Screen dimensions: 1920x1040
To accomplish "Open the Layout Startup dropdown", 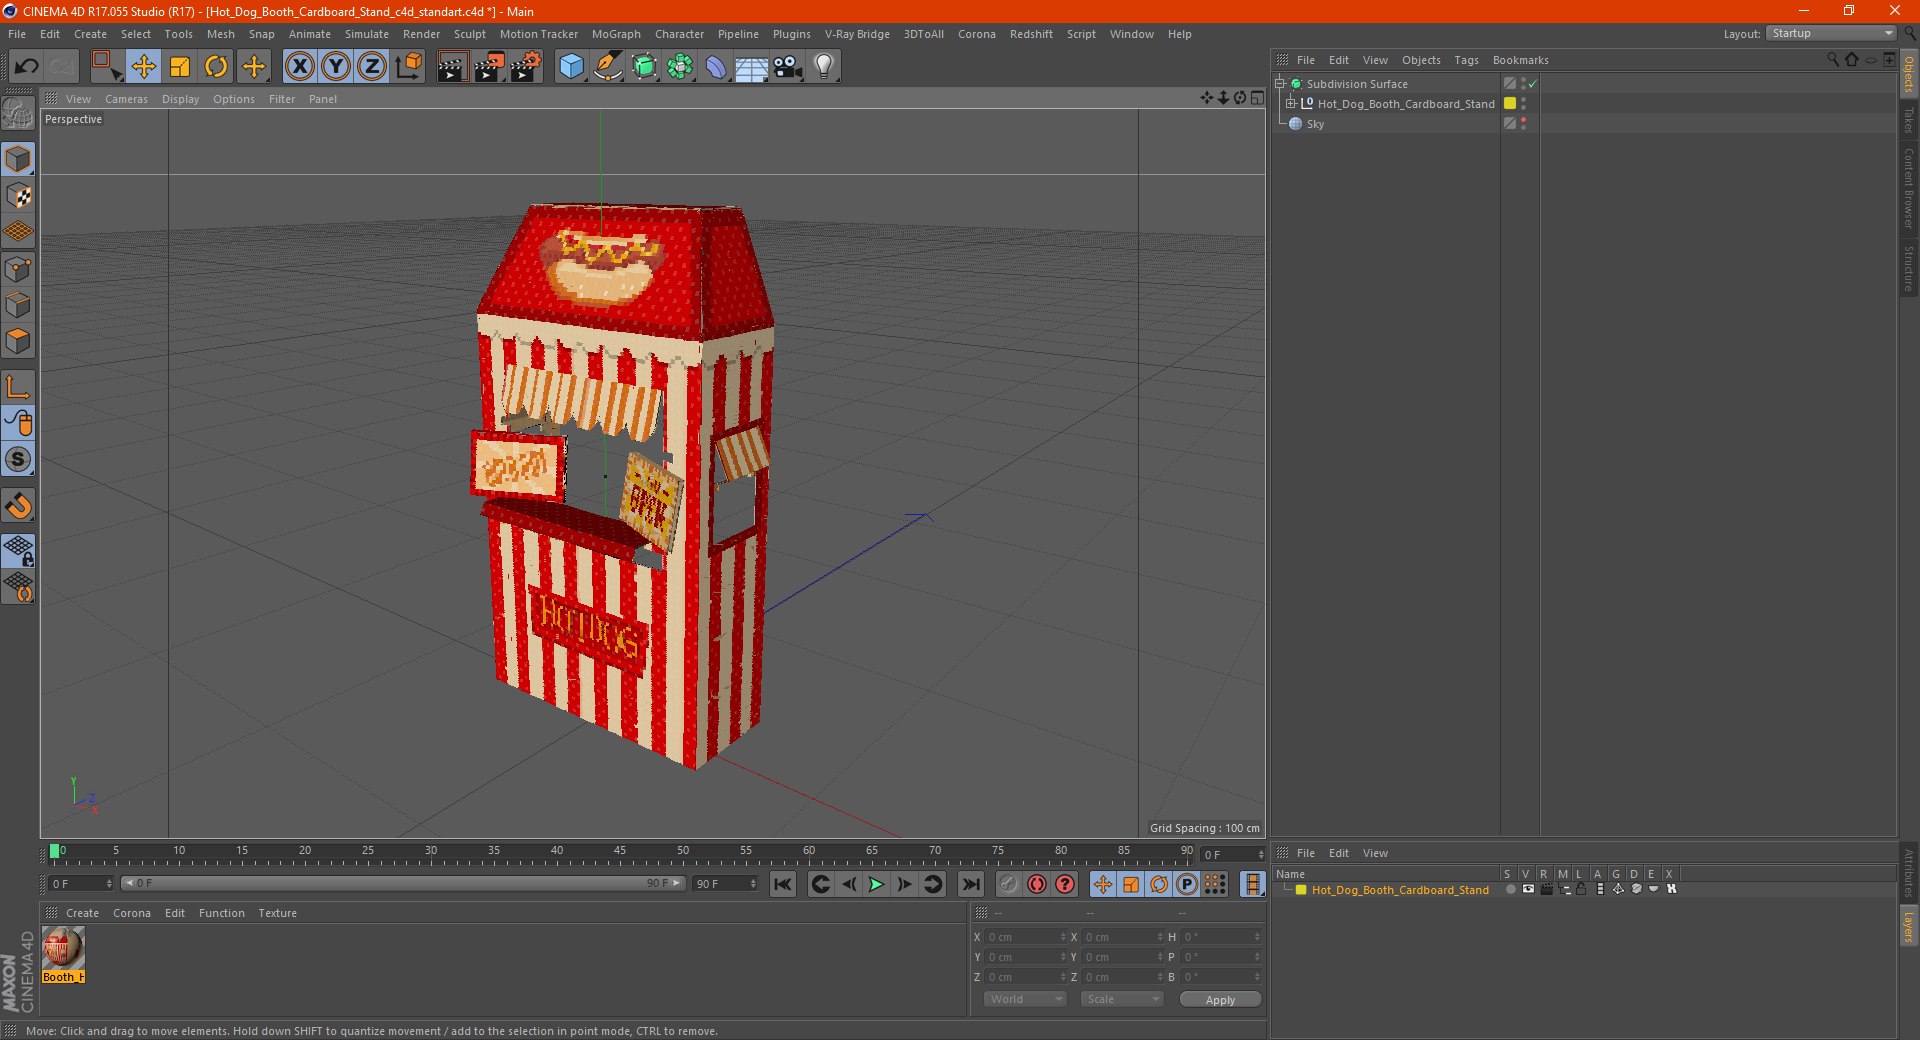I will click(x=1831, y=33).
